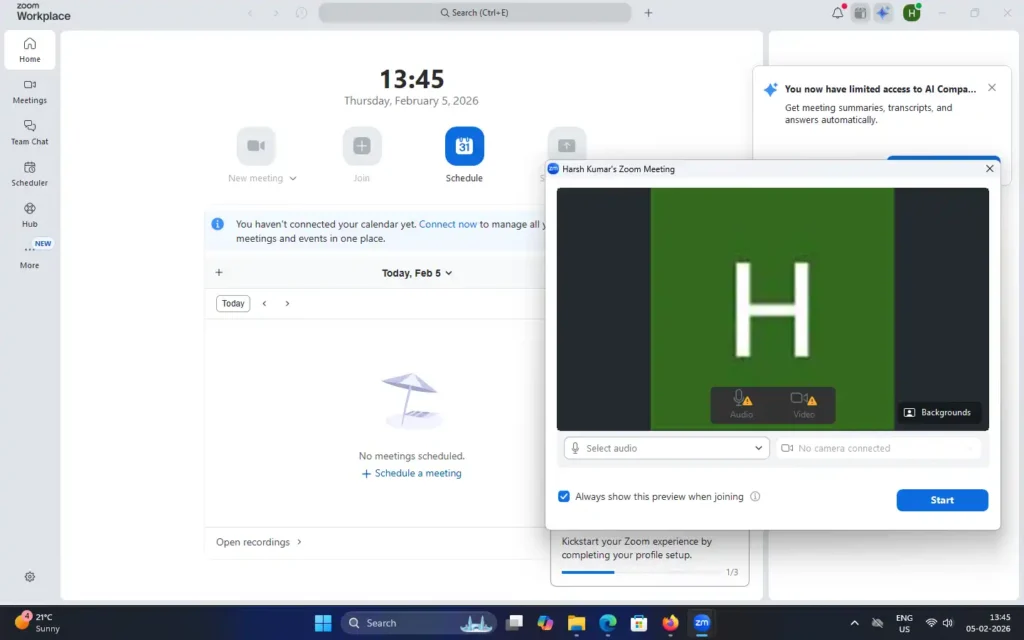This screenshot has width=1024, height=640.
Task: Open the Select audio dropdown
Action: [x=665, y=448]
